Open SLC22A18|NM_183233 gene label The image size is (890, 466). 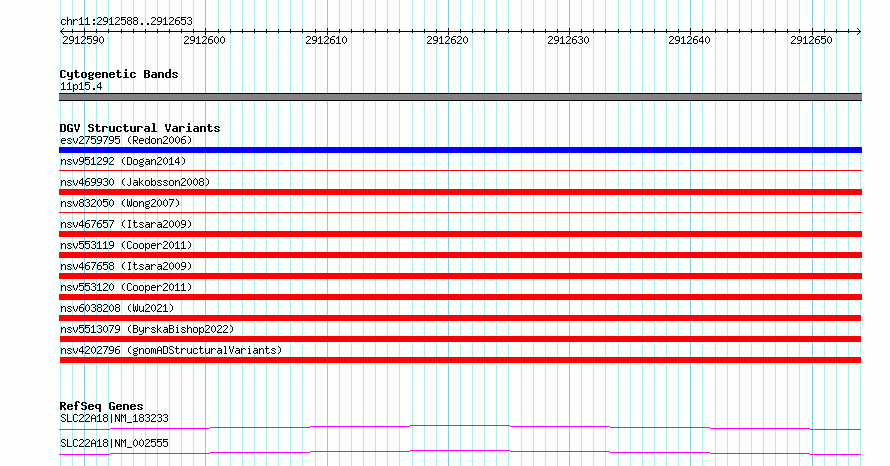tap(114, 418)
